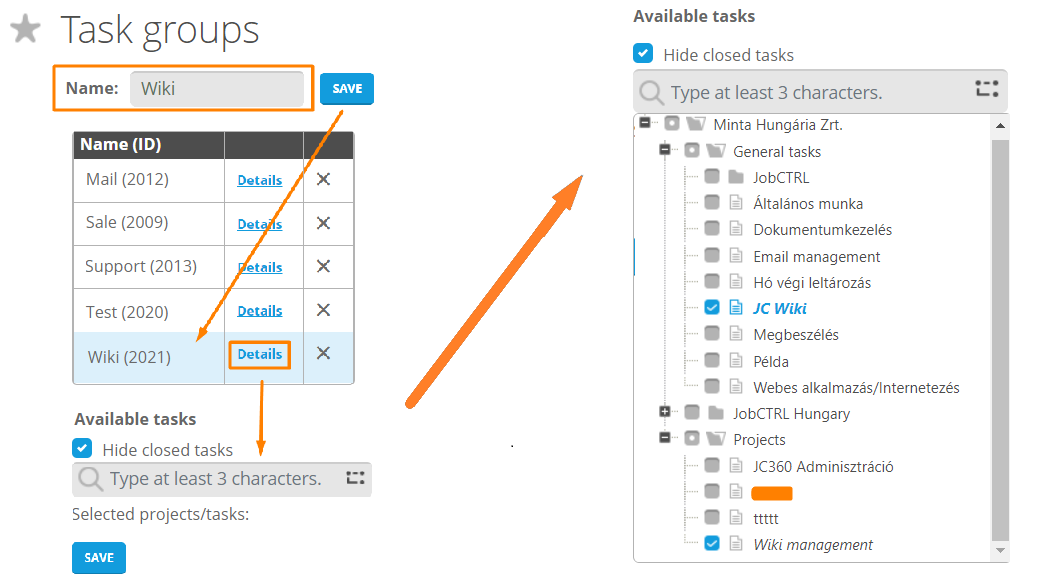The width and height of the screenshot is (1038, 588).
Task: Click the magnifier icon in right search field
Action: click(x=652, y=93)
